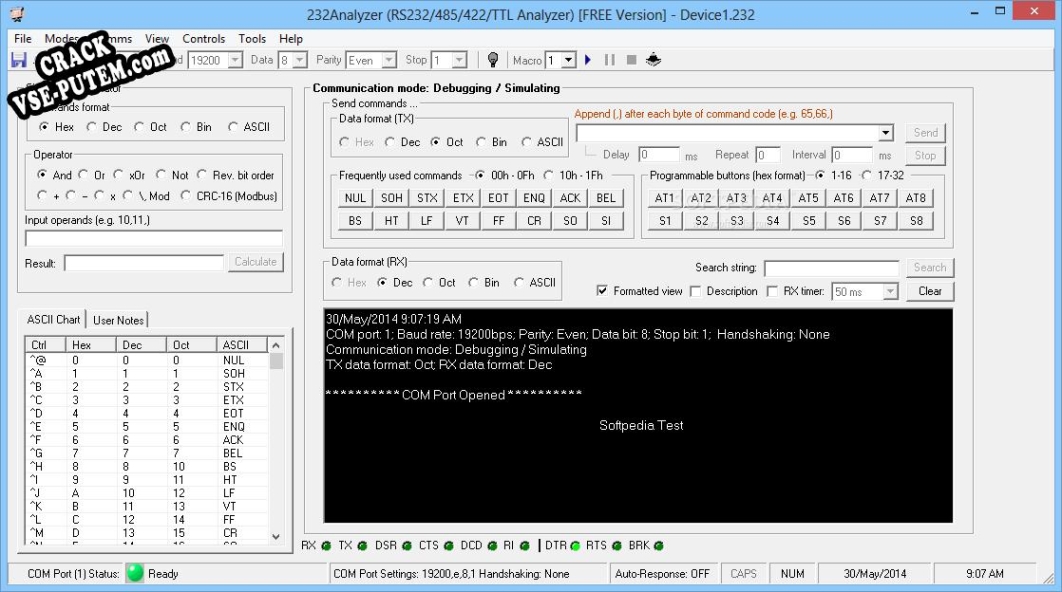Select programmable buttons 17-32
1062x592 pixels.
(866, 175)
